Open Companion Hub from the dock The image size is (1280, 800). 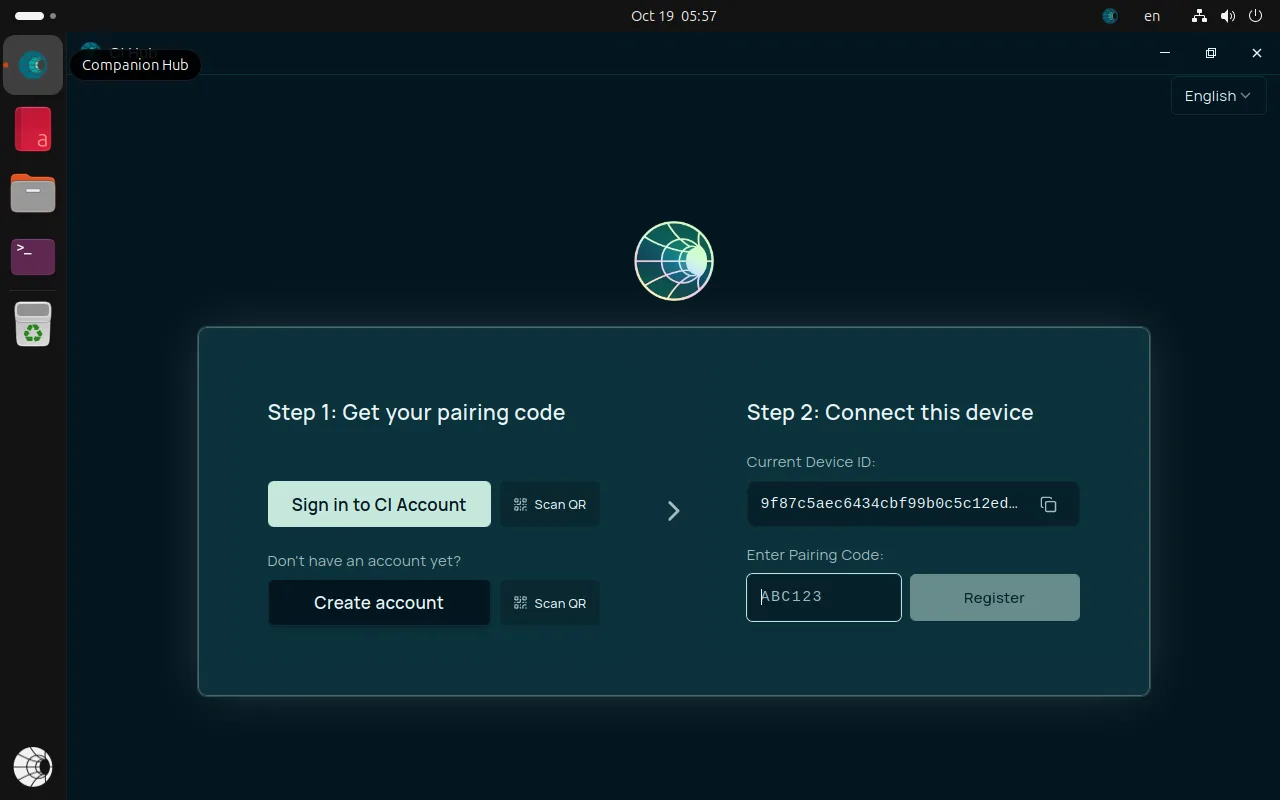click(33, 65)
